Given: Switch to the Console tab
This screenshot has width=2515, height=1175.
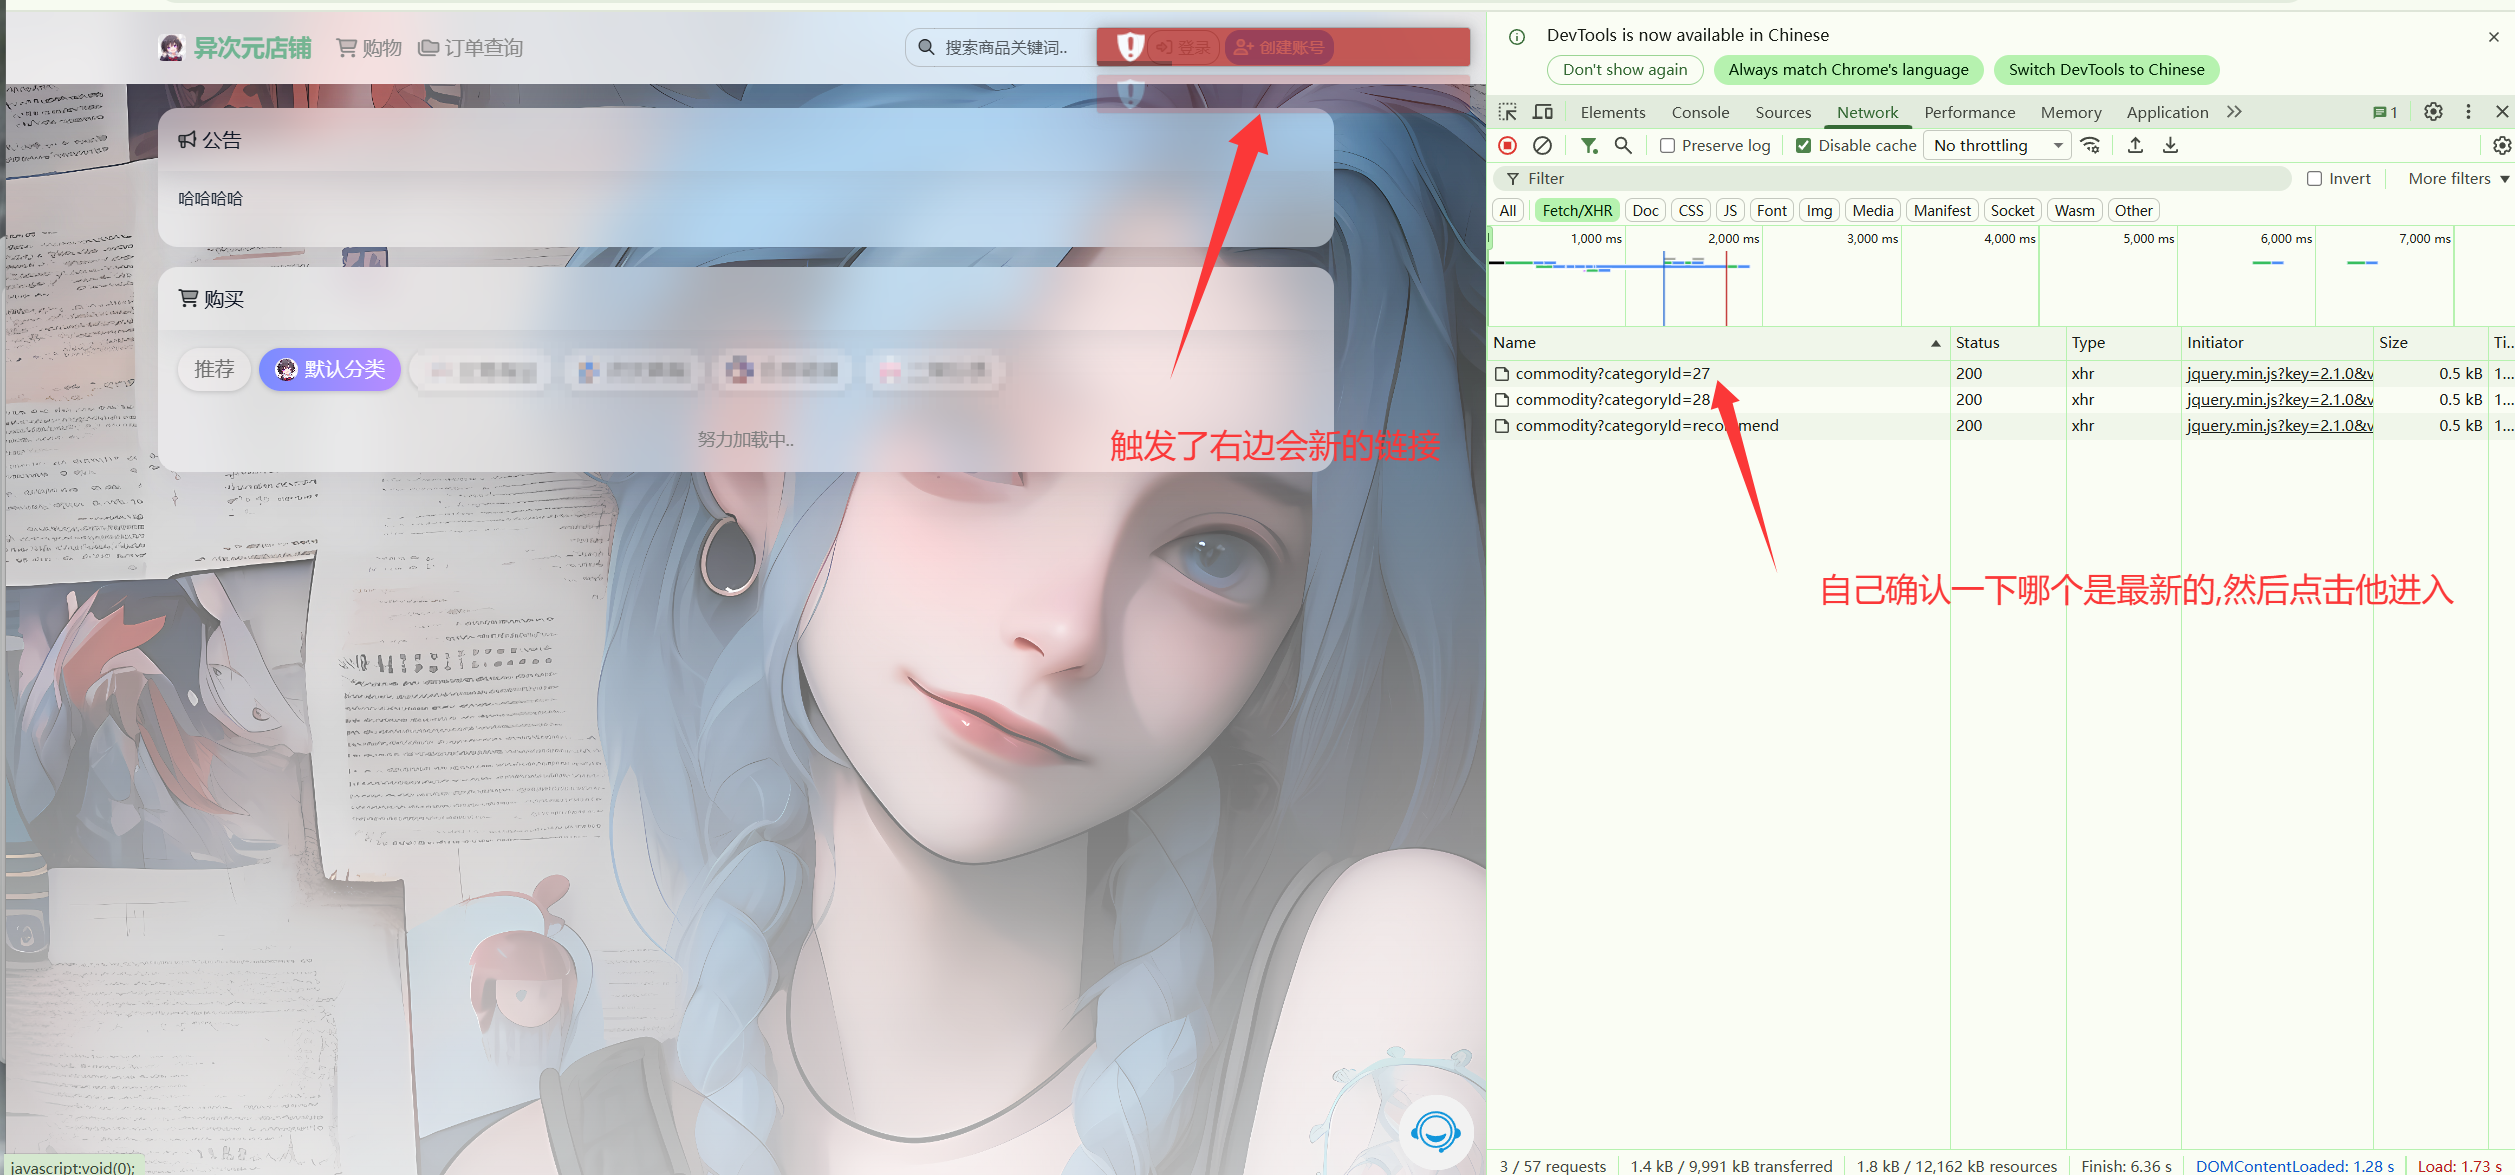Looking at the screenshot, I should [1700, 113].
